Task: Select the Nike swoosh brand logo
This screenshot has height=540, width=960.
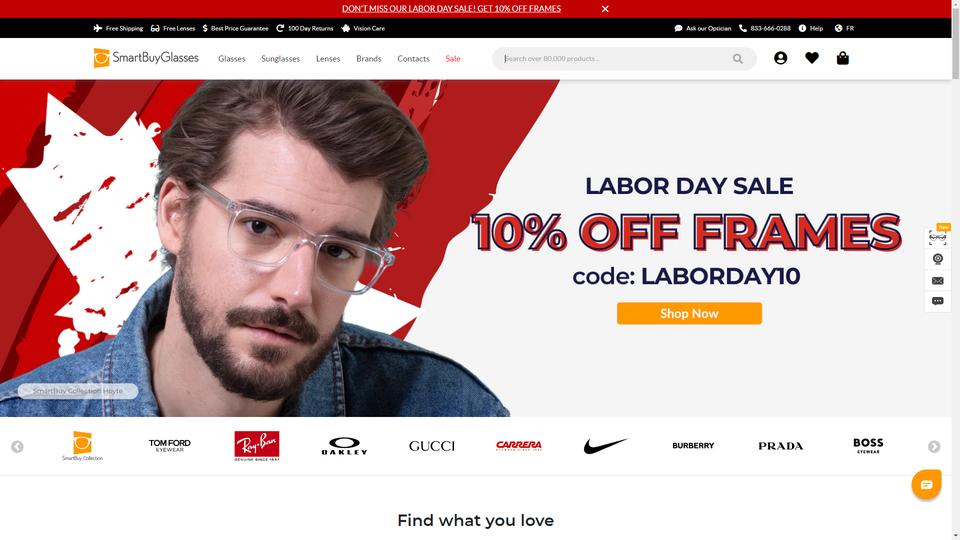Action: pyautogui.click(x=606, y=446)
